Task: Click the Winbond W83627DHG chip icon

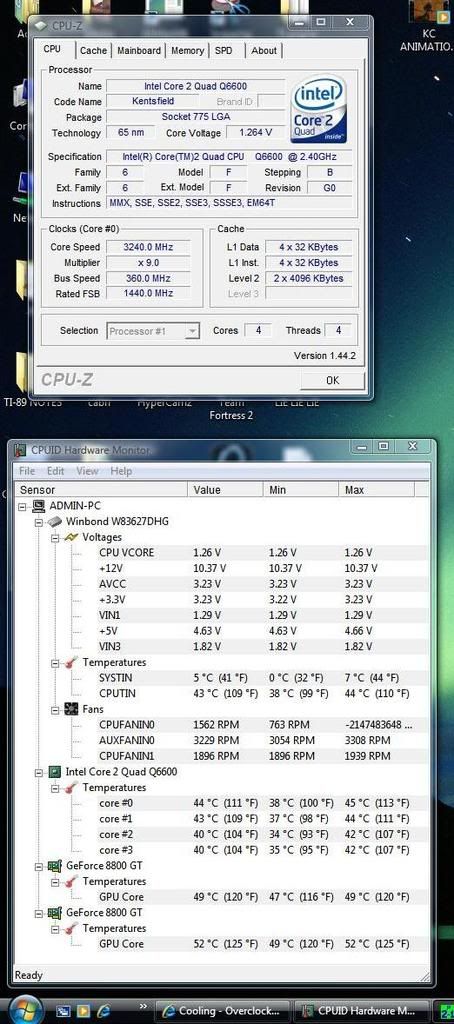Action: point(55,521)
